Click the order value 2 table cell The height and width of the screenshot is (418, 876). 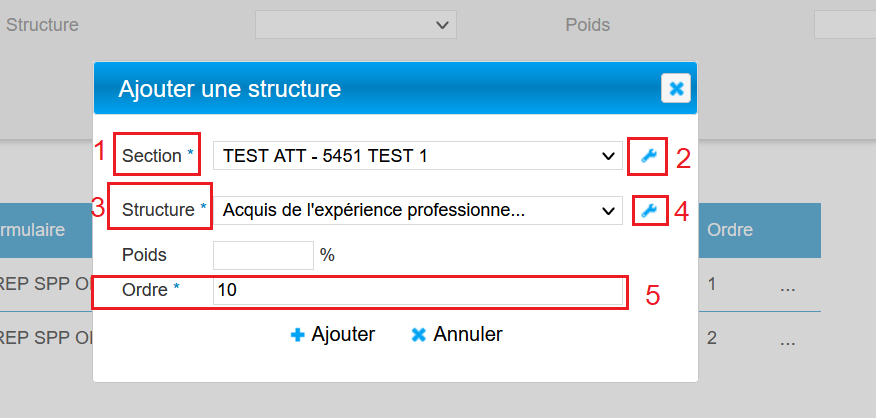tap(712, 338)
